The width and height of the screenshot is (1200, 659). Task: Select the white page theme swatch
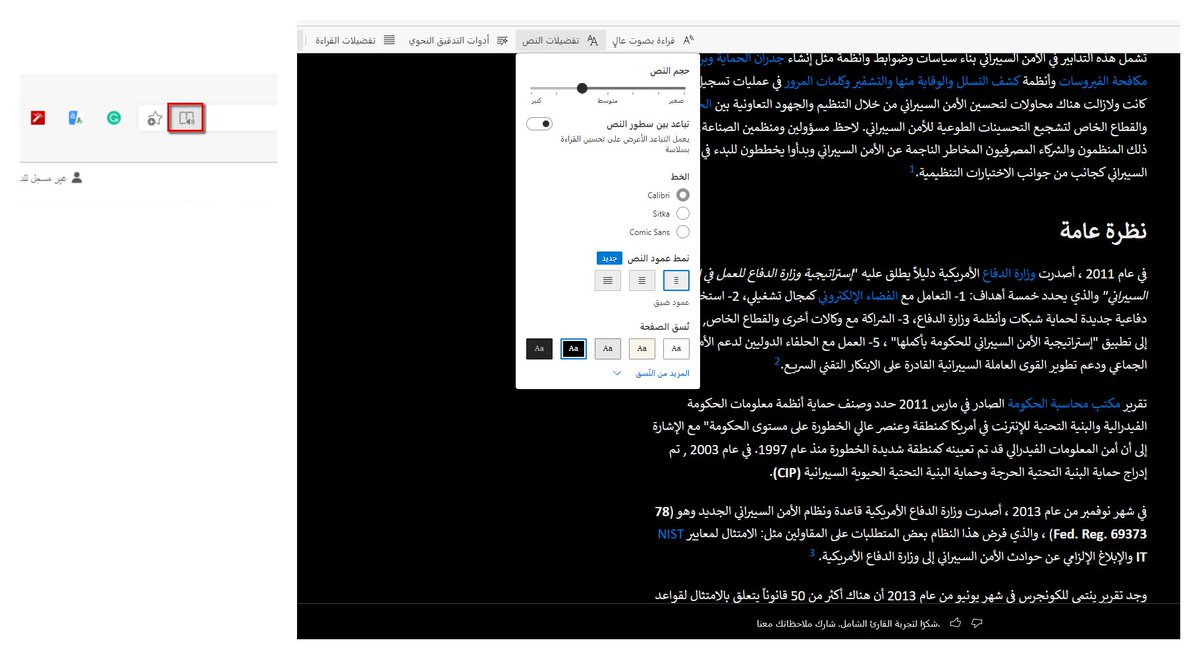(676, 348)
